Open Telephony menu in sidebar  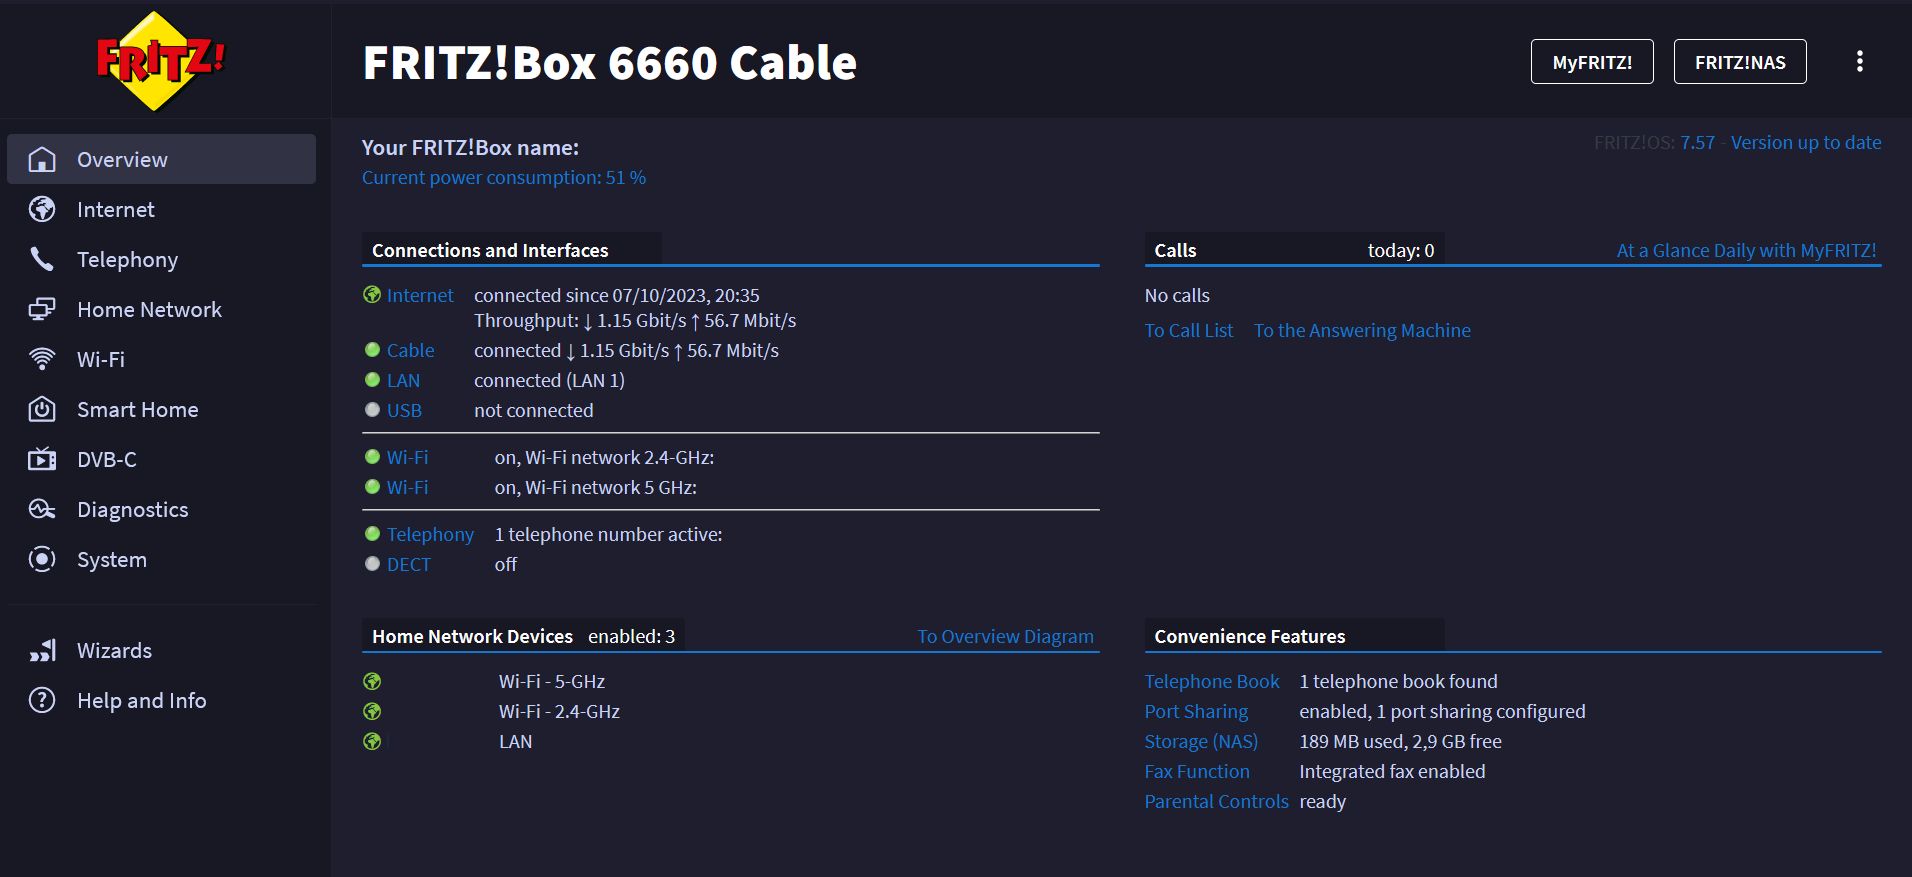point(161,259)
